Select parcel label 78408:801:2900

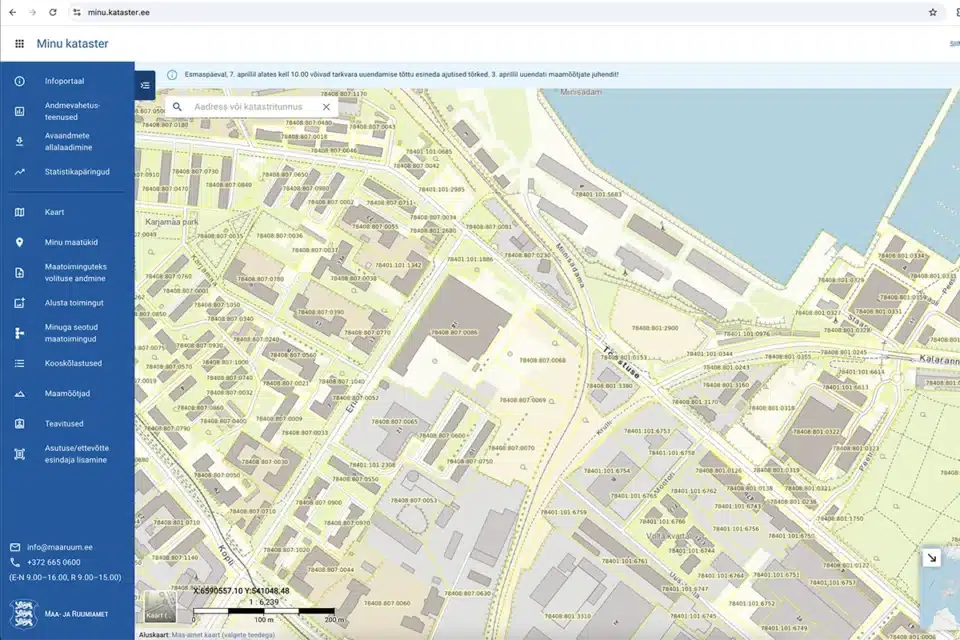(x=654, y=328)
